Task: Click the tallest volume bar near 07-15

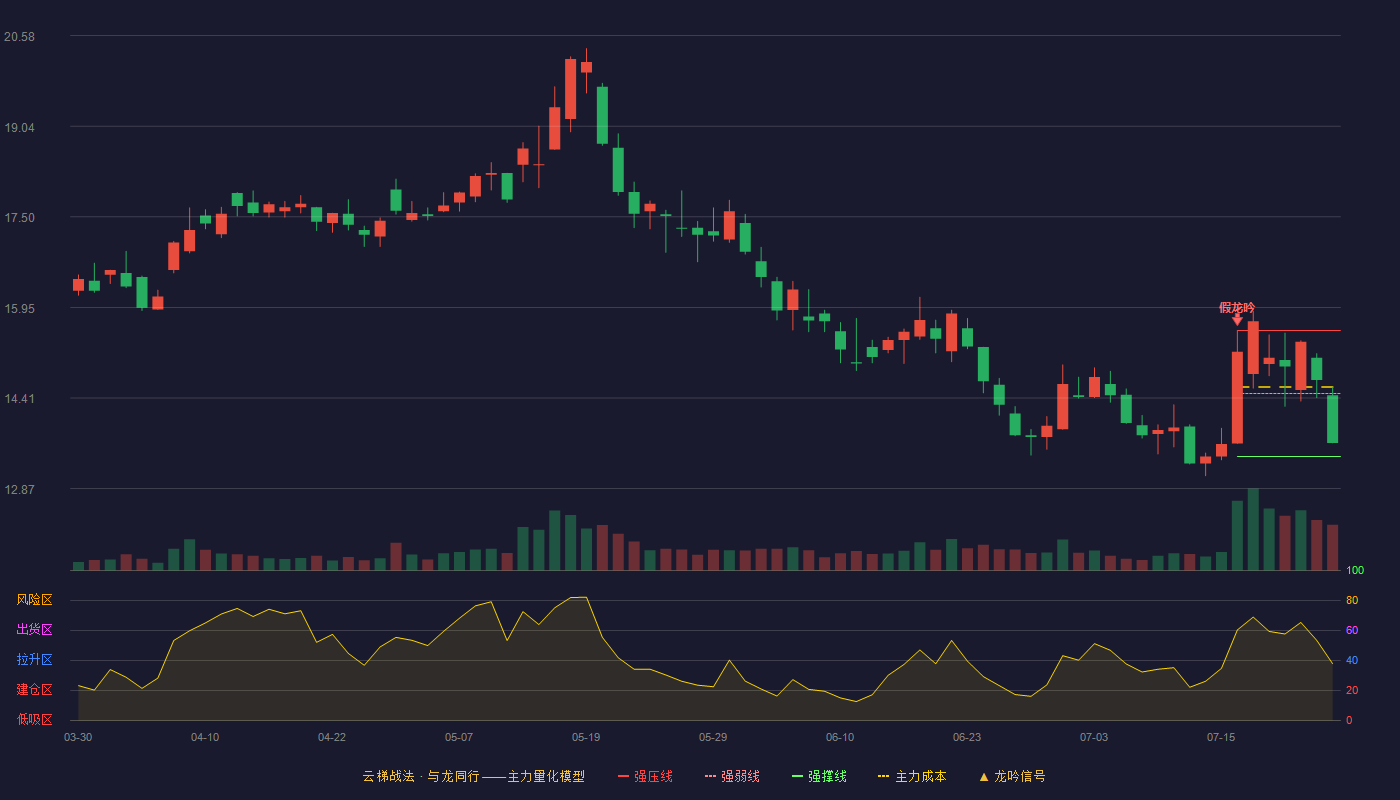Action: (1253, 529)
